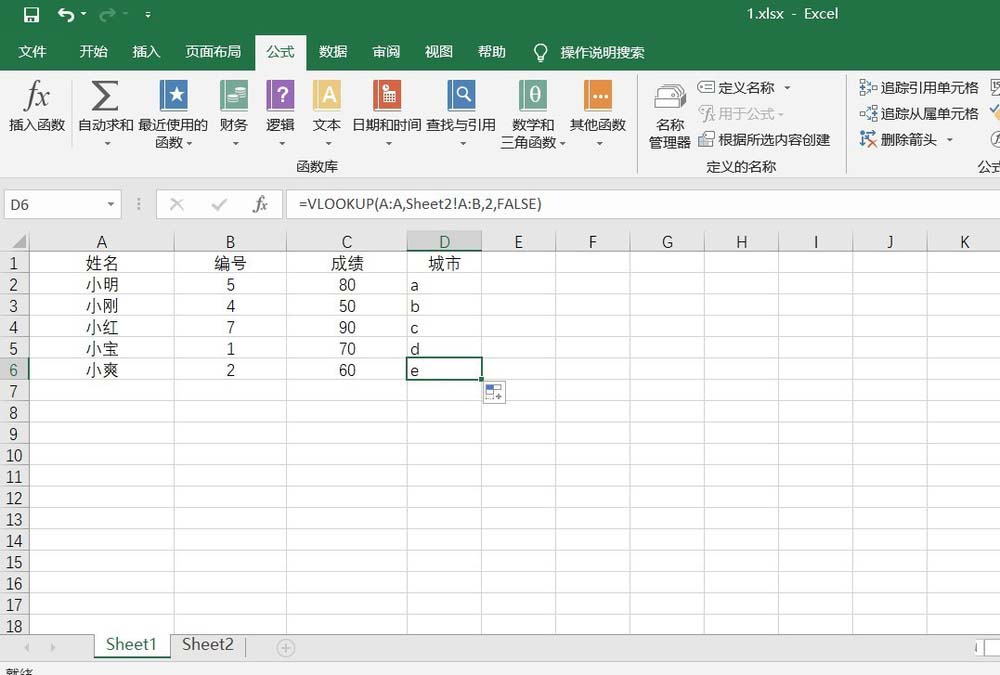Viewport: 1000px width, 675px height.
Task: Open Customize Quick Access Toolbar dropdown
Action: (x=148, y=14)
